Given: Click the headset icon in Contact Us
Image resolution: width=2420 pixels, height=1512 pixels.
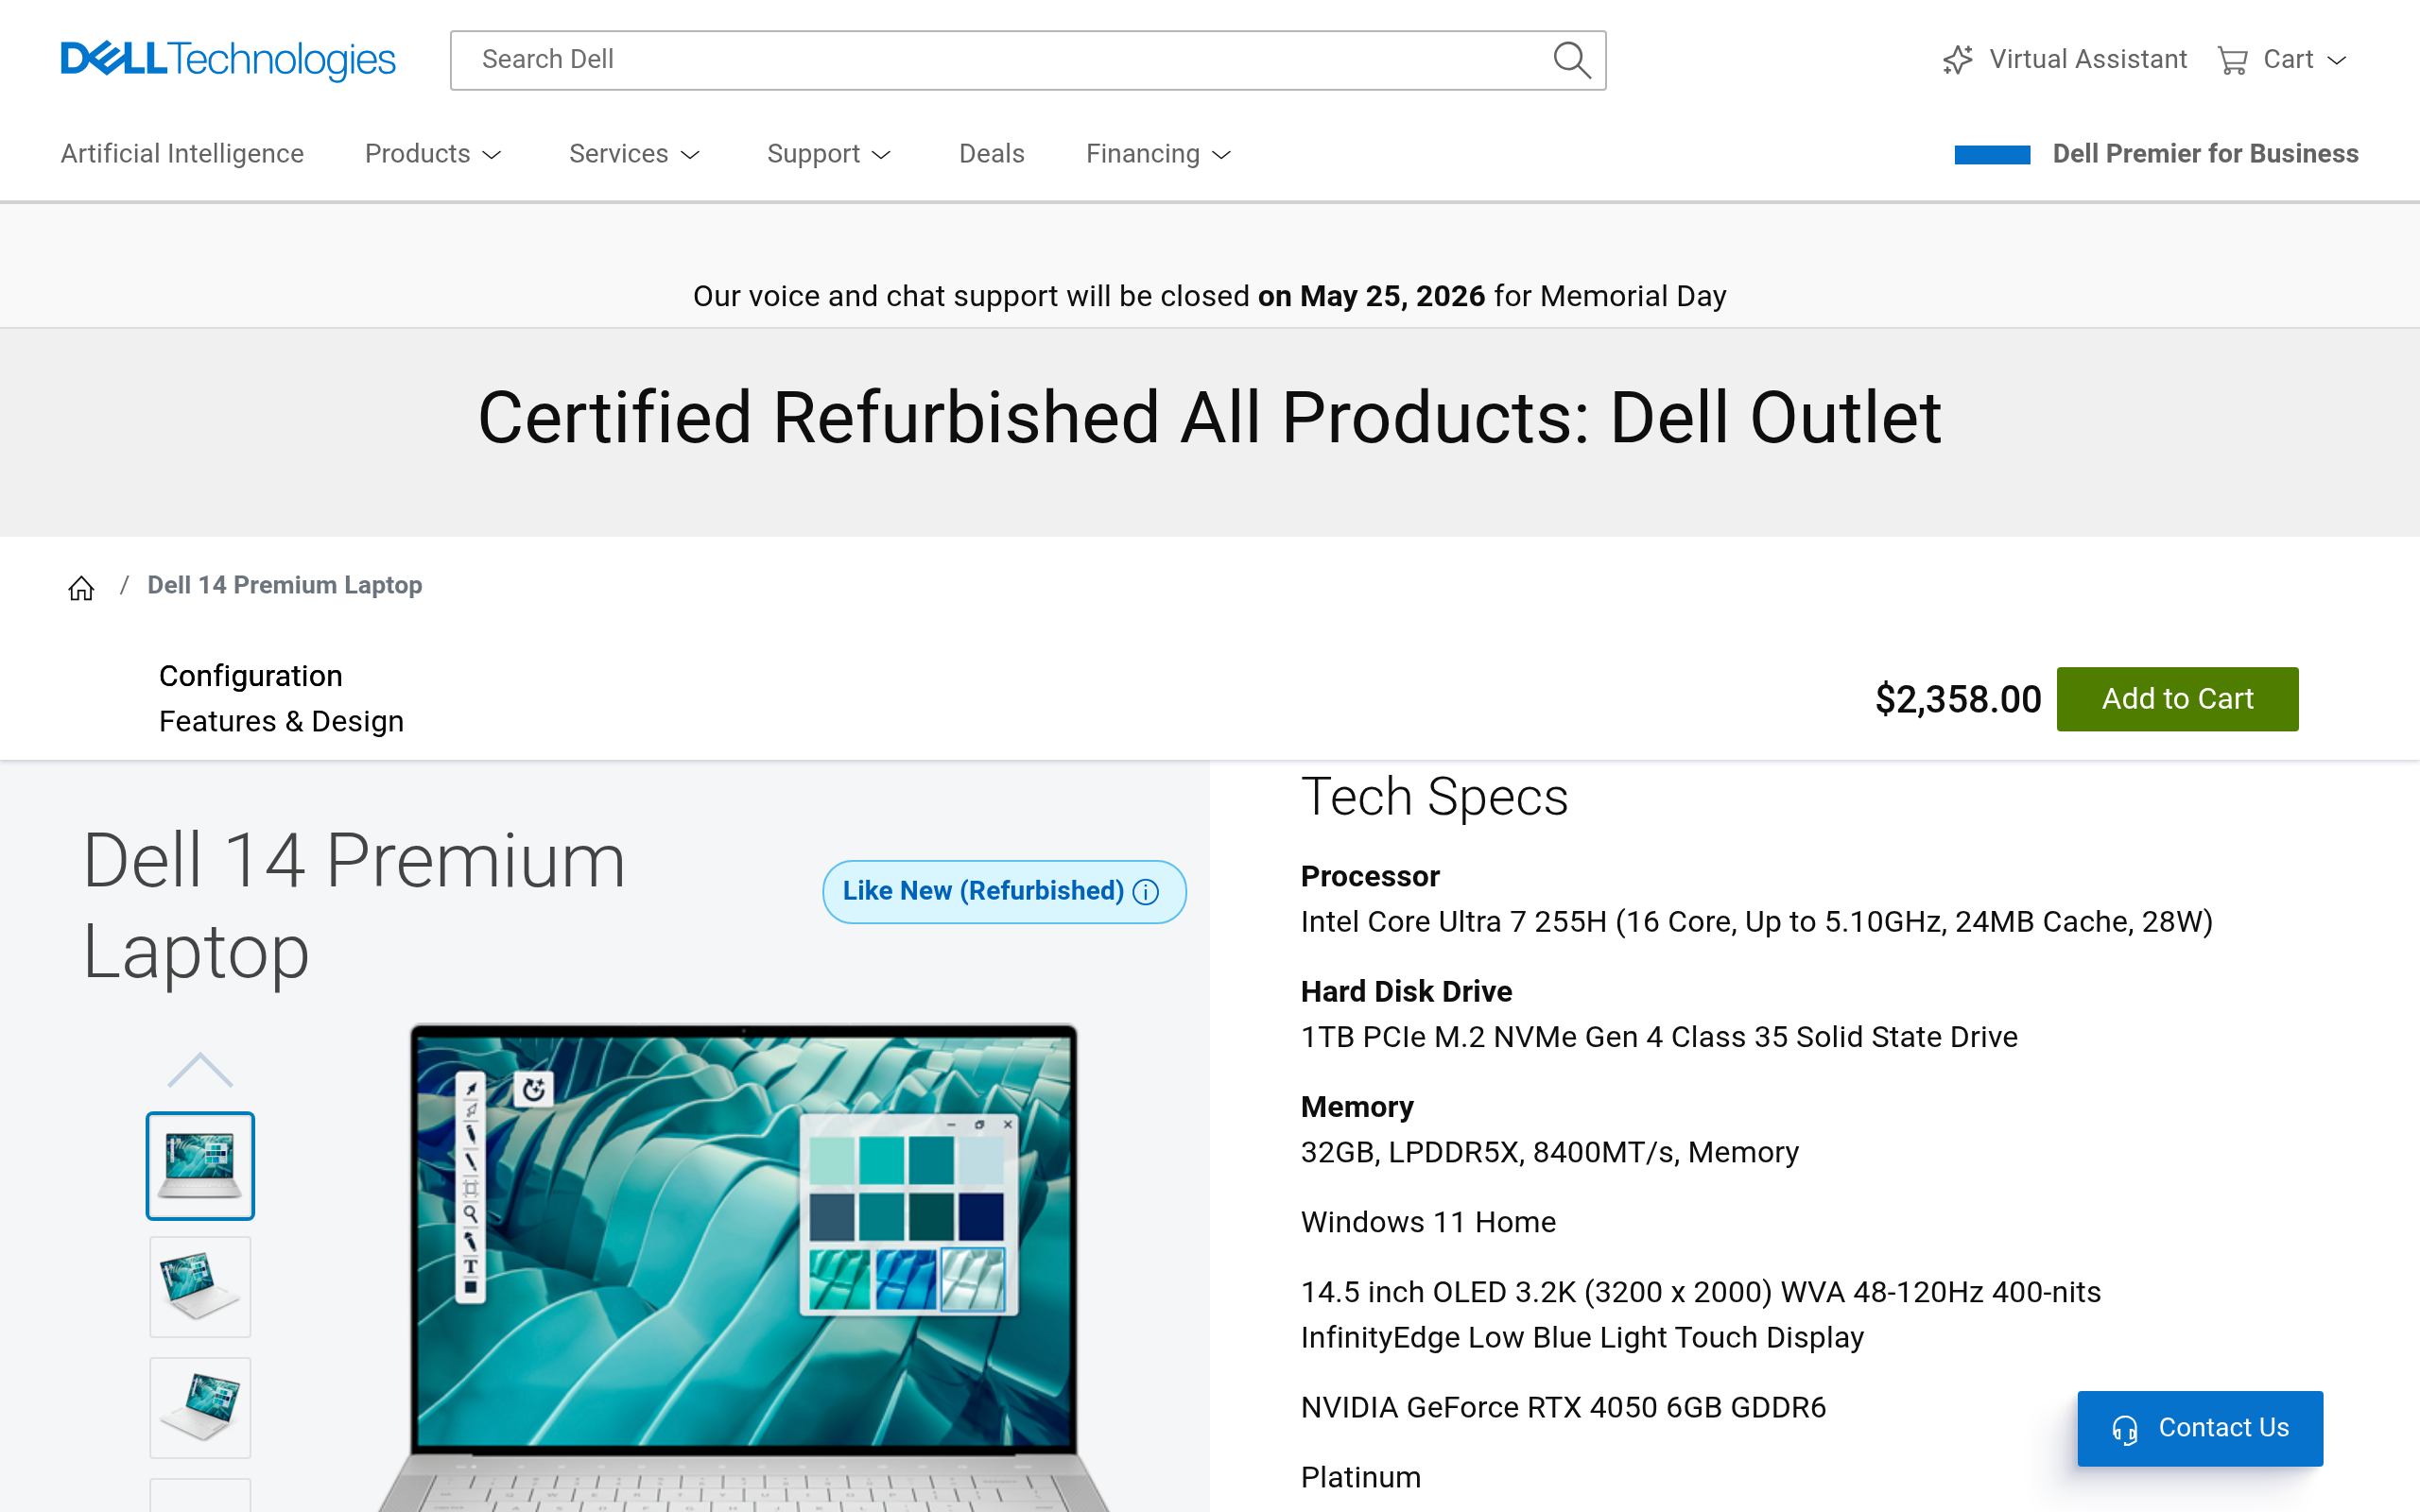Looking at the screenshot, I should point(2125,1430).
